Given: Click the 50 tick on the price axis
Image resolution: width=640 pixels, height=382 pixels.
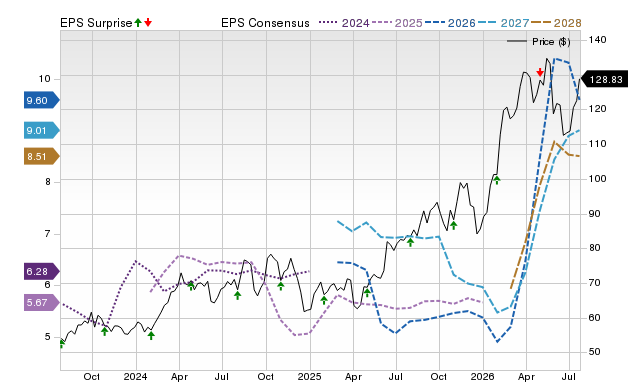Looking at the screenshot, I should pos(595,351).
